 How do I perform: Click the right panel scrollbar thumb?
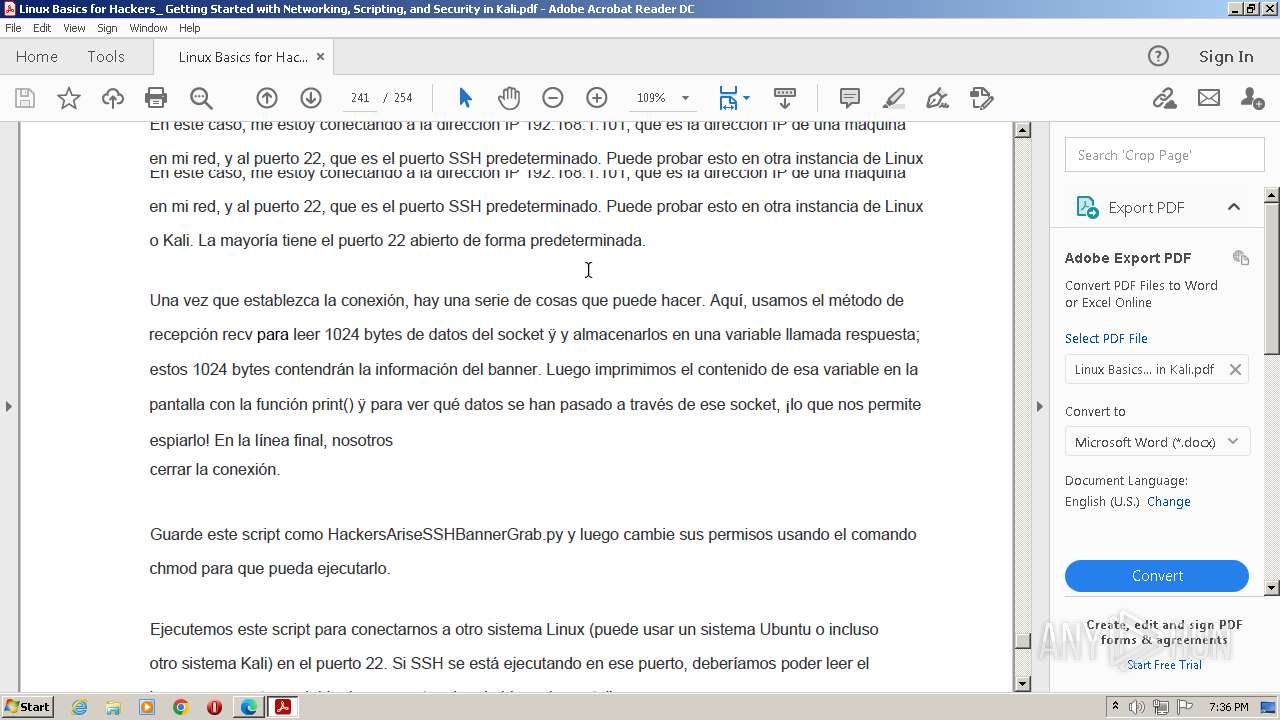pyautogui.click(x=1272, y=277)
